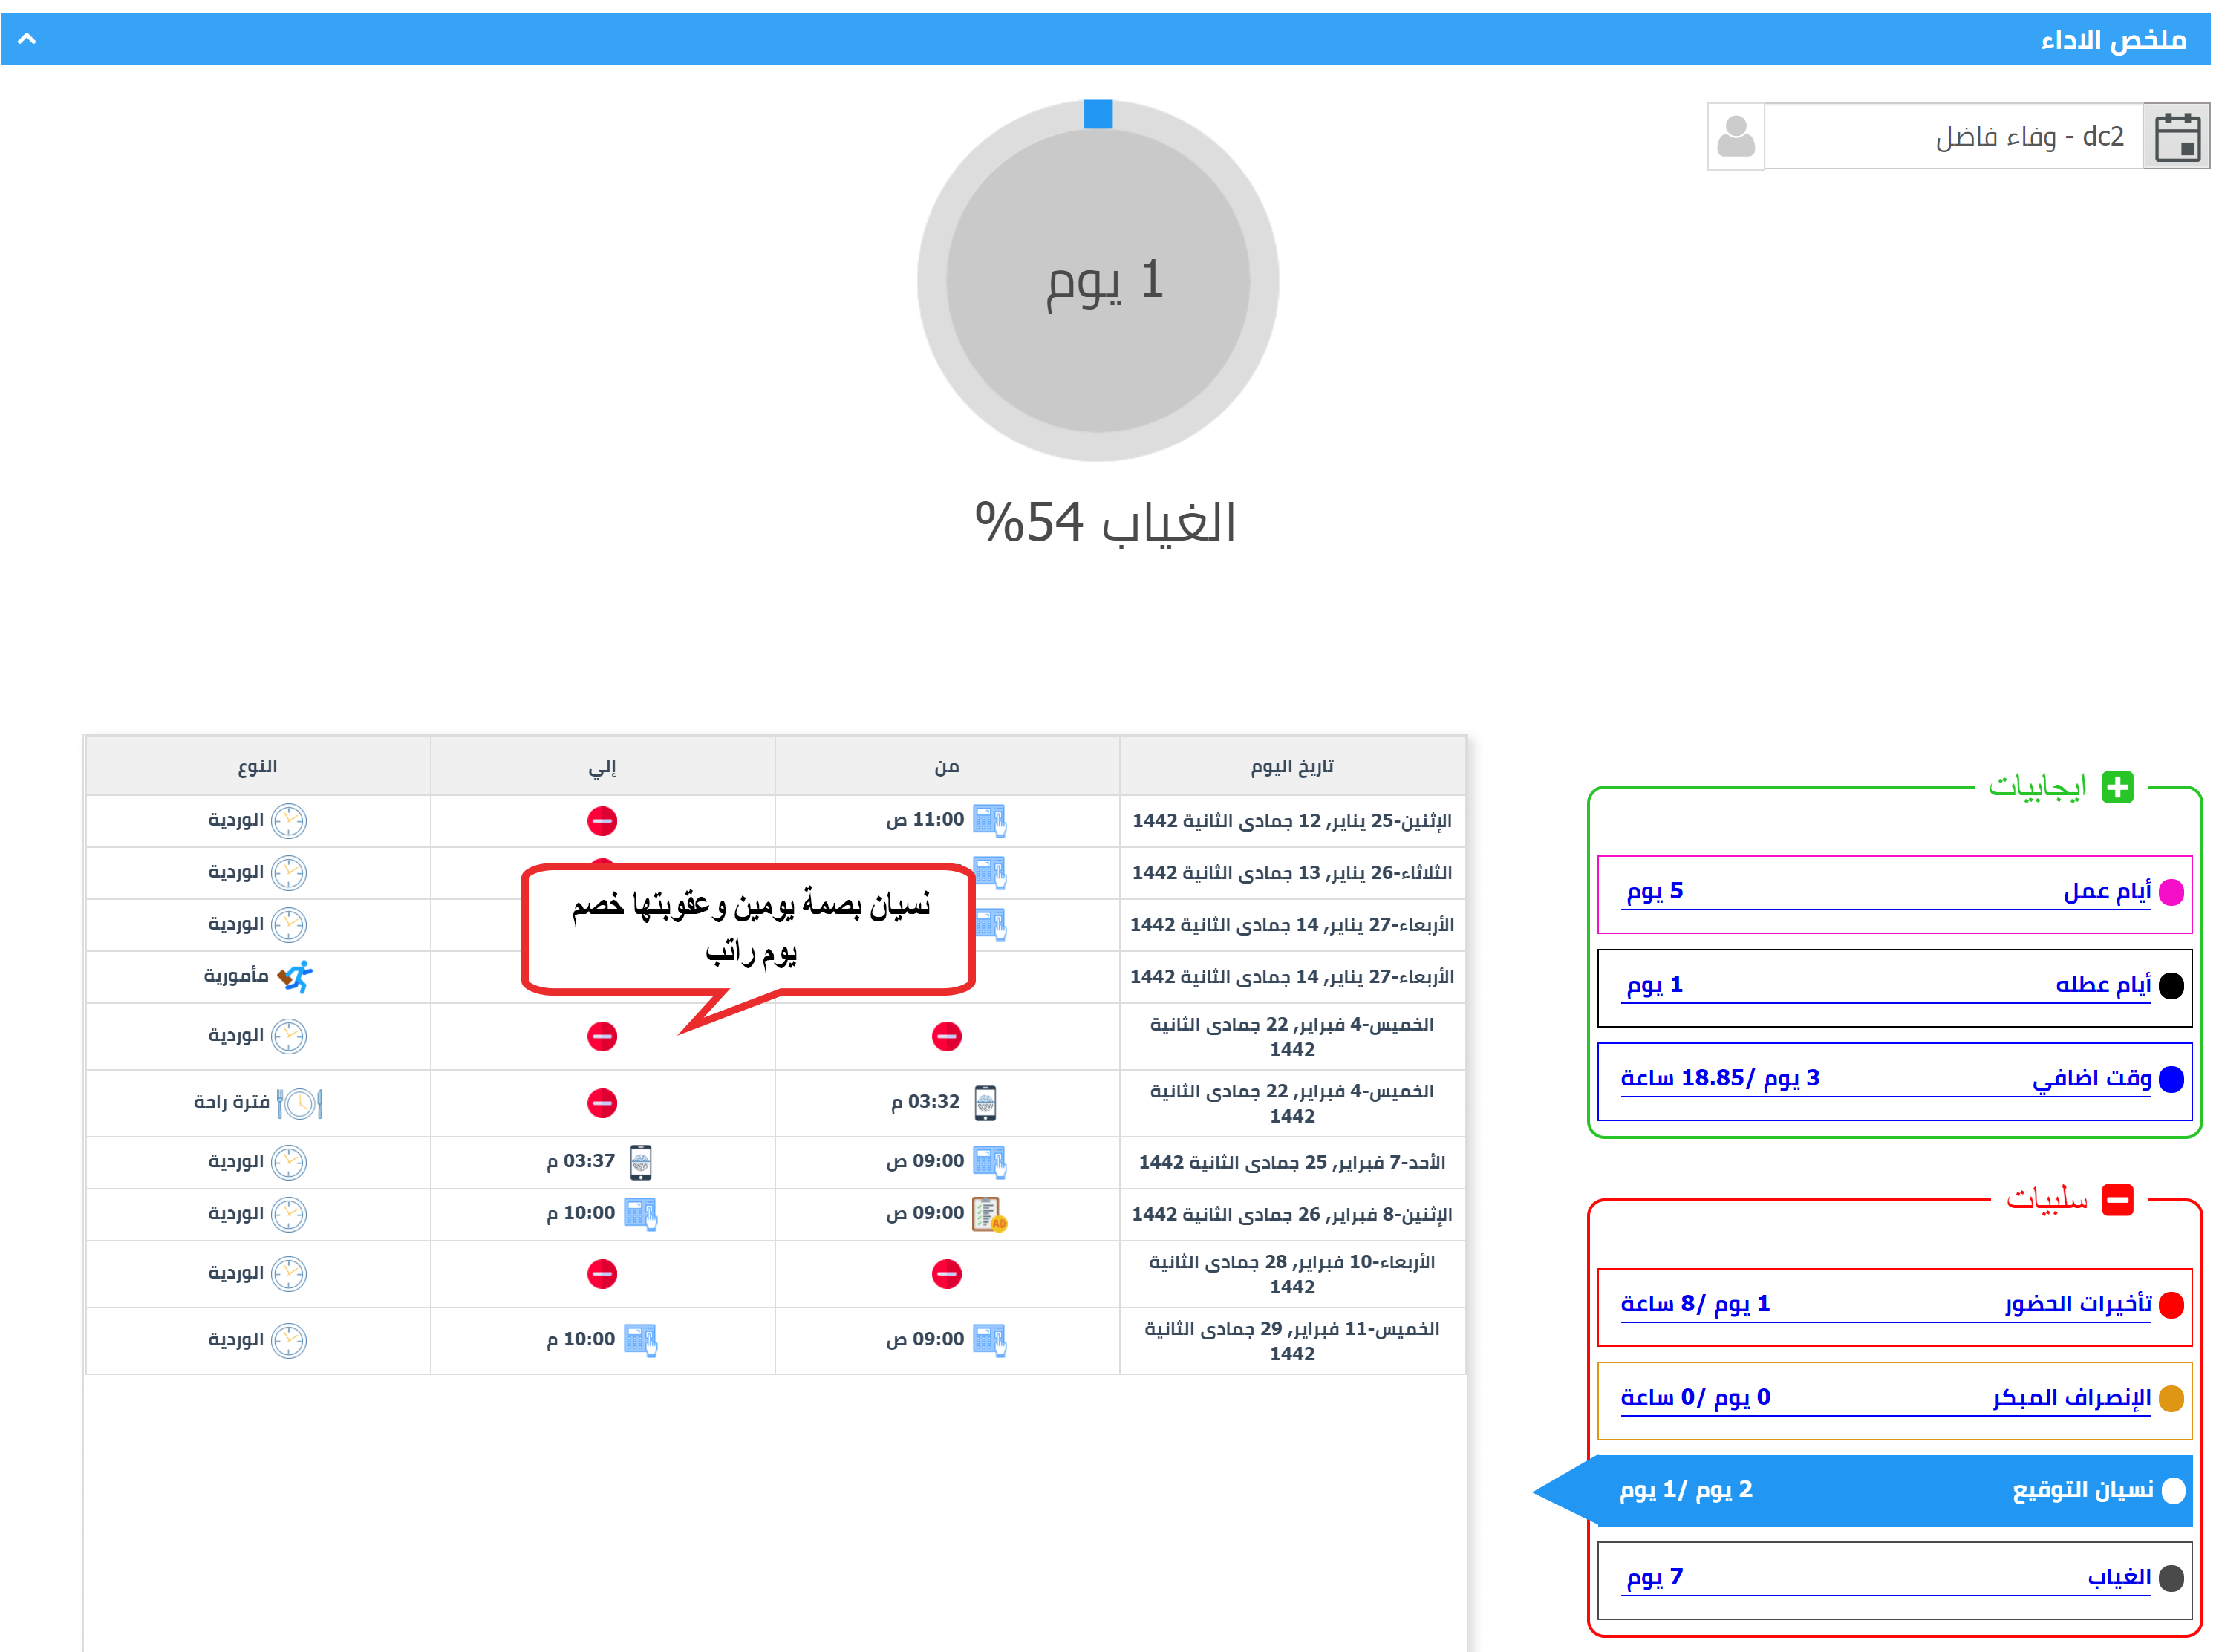2219x1652 pixels.
Task: Click the فترة راحة break clock icon
Action: coord(298,1103)
